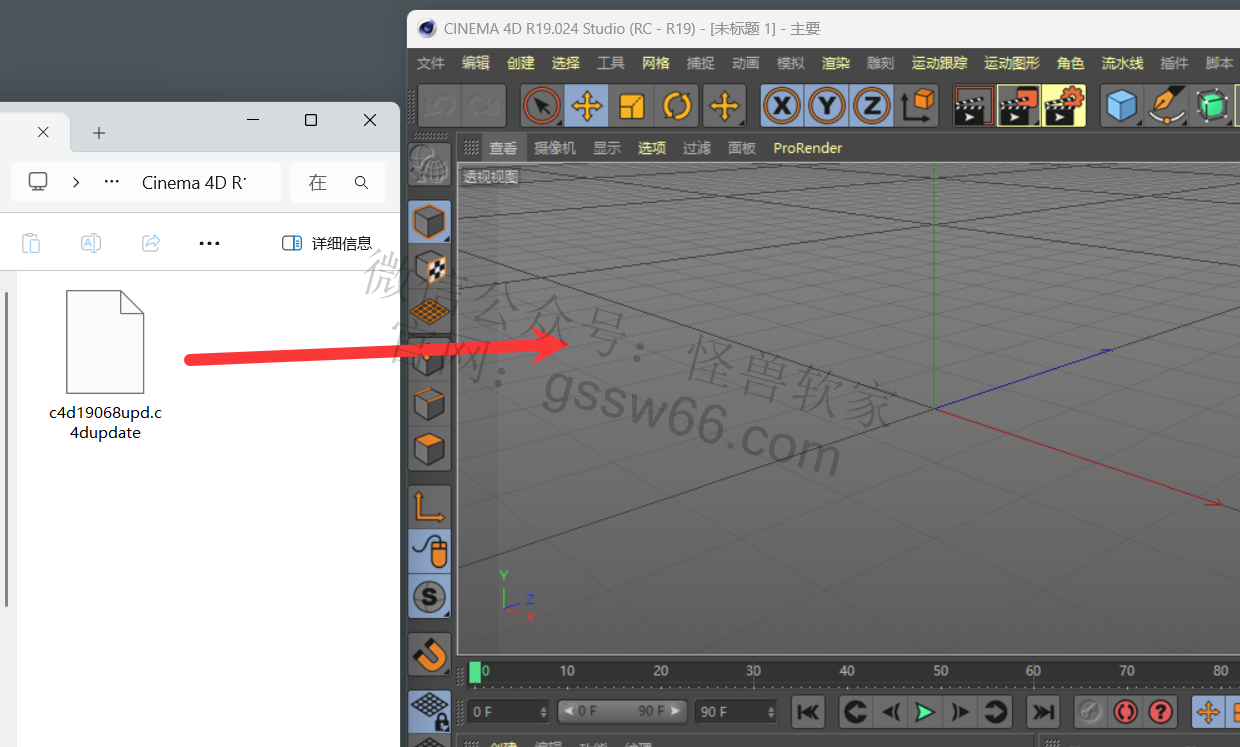Viewport: 1240px width, 747px height.
Task: Select the Pen spline tool
Action: 1166,105
